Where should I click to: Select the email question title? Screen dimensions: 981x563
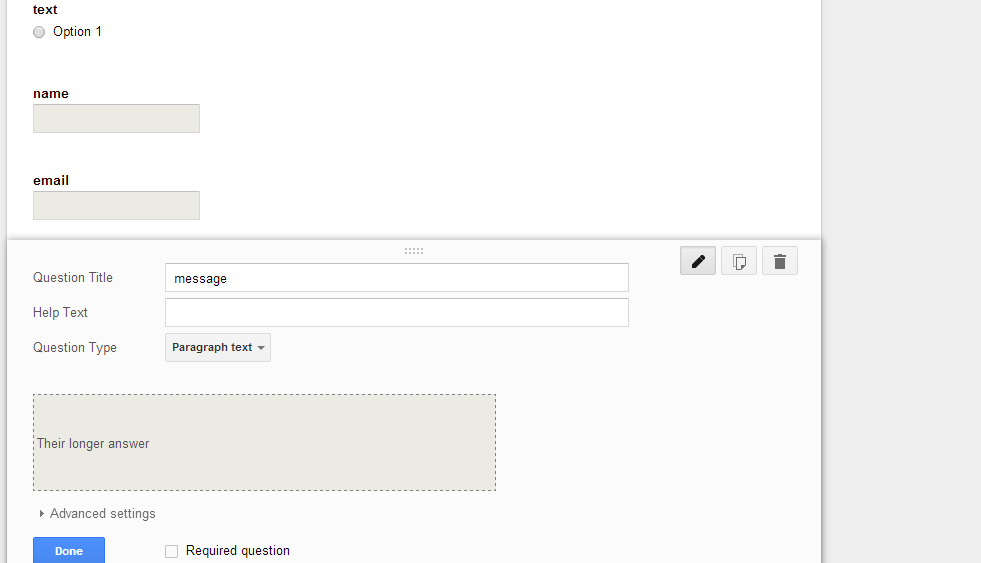pos(51,180)
